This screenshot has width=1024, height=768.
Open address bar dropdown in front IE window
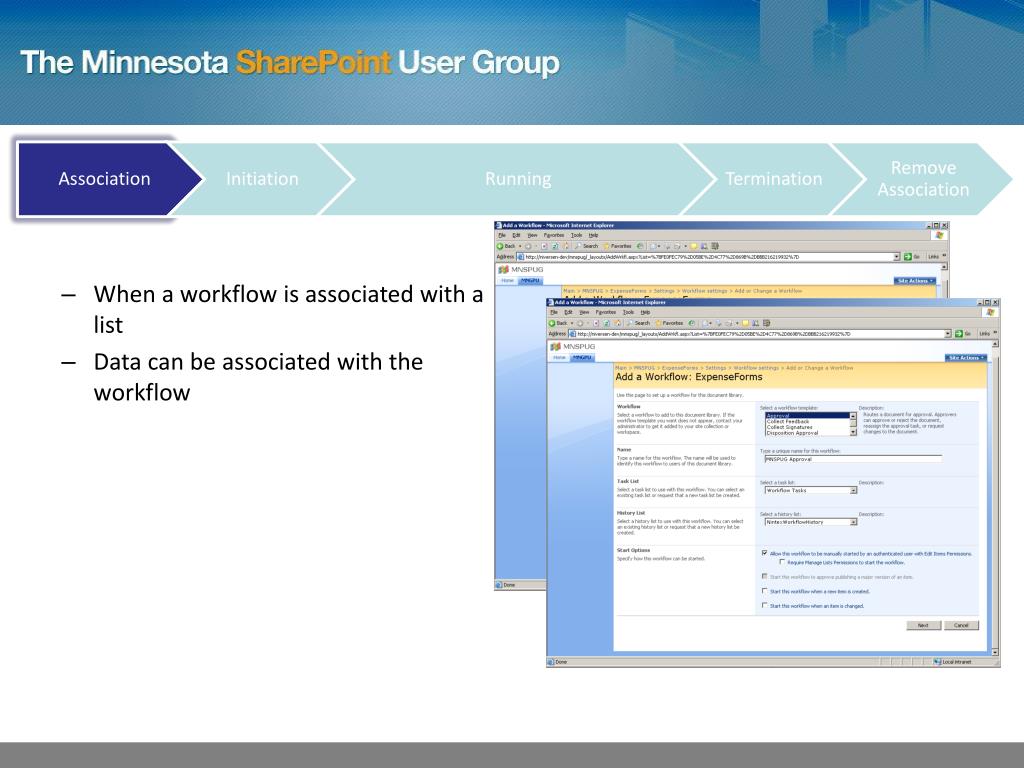click(x=948, y=334)
